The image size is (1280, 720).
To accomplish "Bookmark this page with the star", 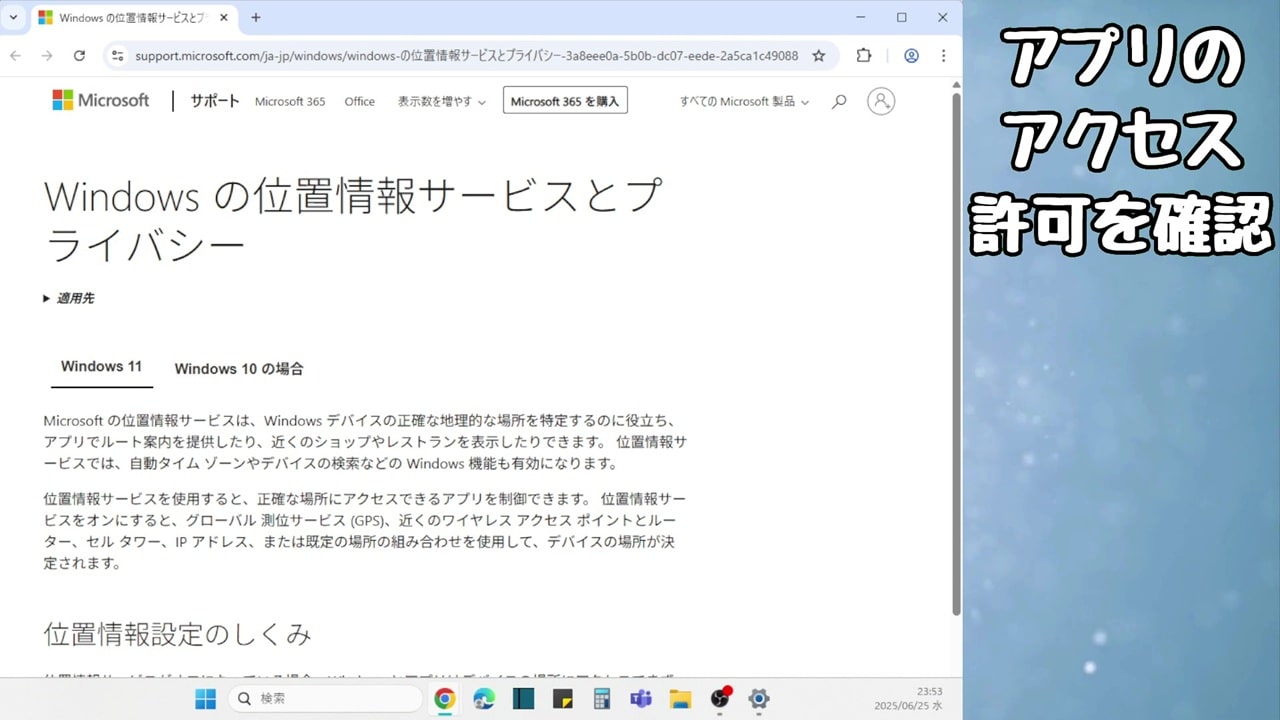I will tap(819, 56).
